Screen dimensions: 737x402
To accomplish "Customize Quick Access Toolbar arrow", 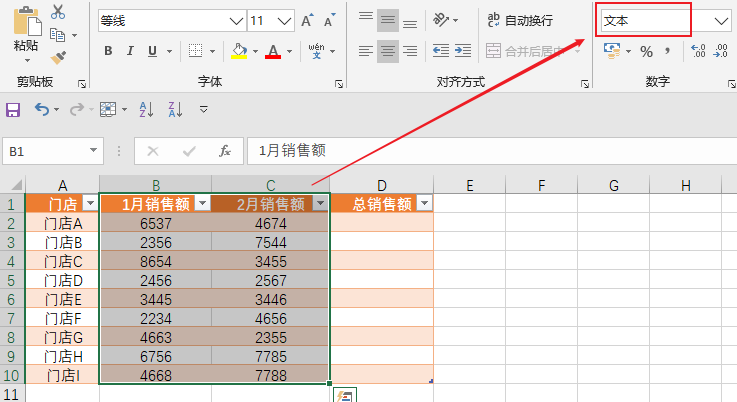I will point(204,110).
